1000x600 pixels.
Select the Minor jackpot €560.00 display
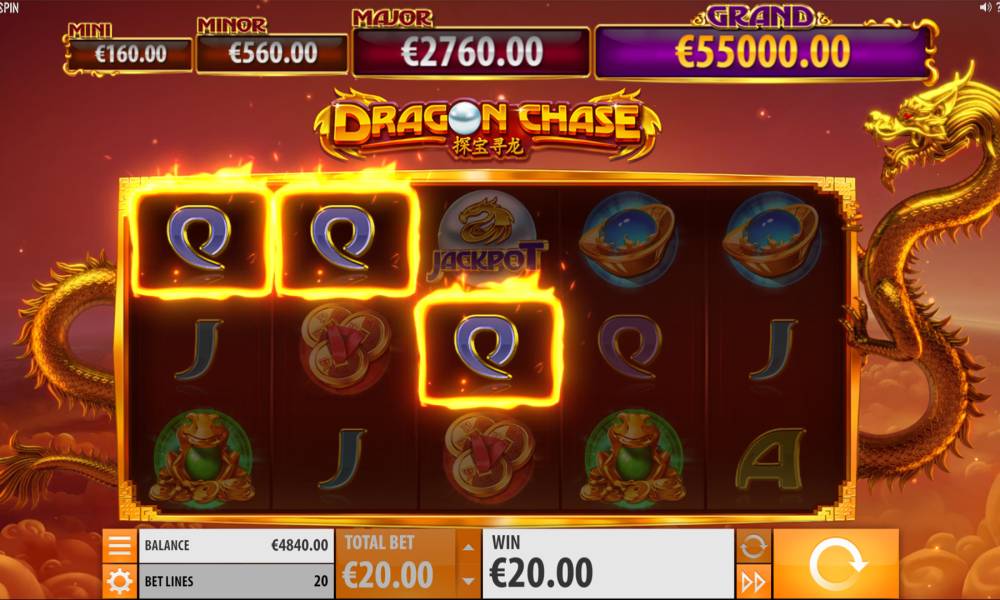point(272,54)
